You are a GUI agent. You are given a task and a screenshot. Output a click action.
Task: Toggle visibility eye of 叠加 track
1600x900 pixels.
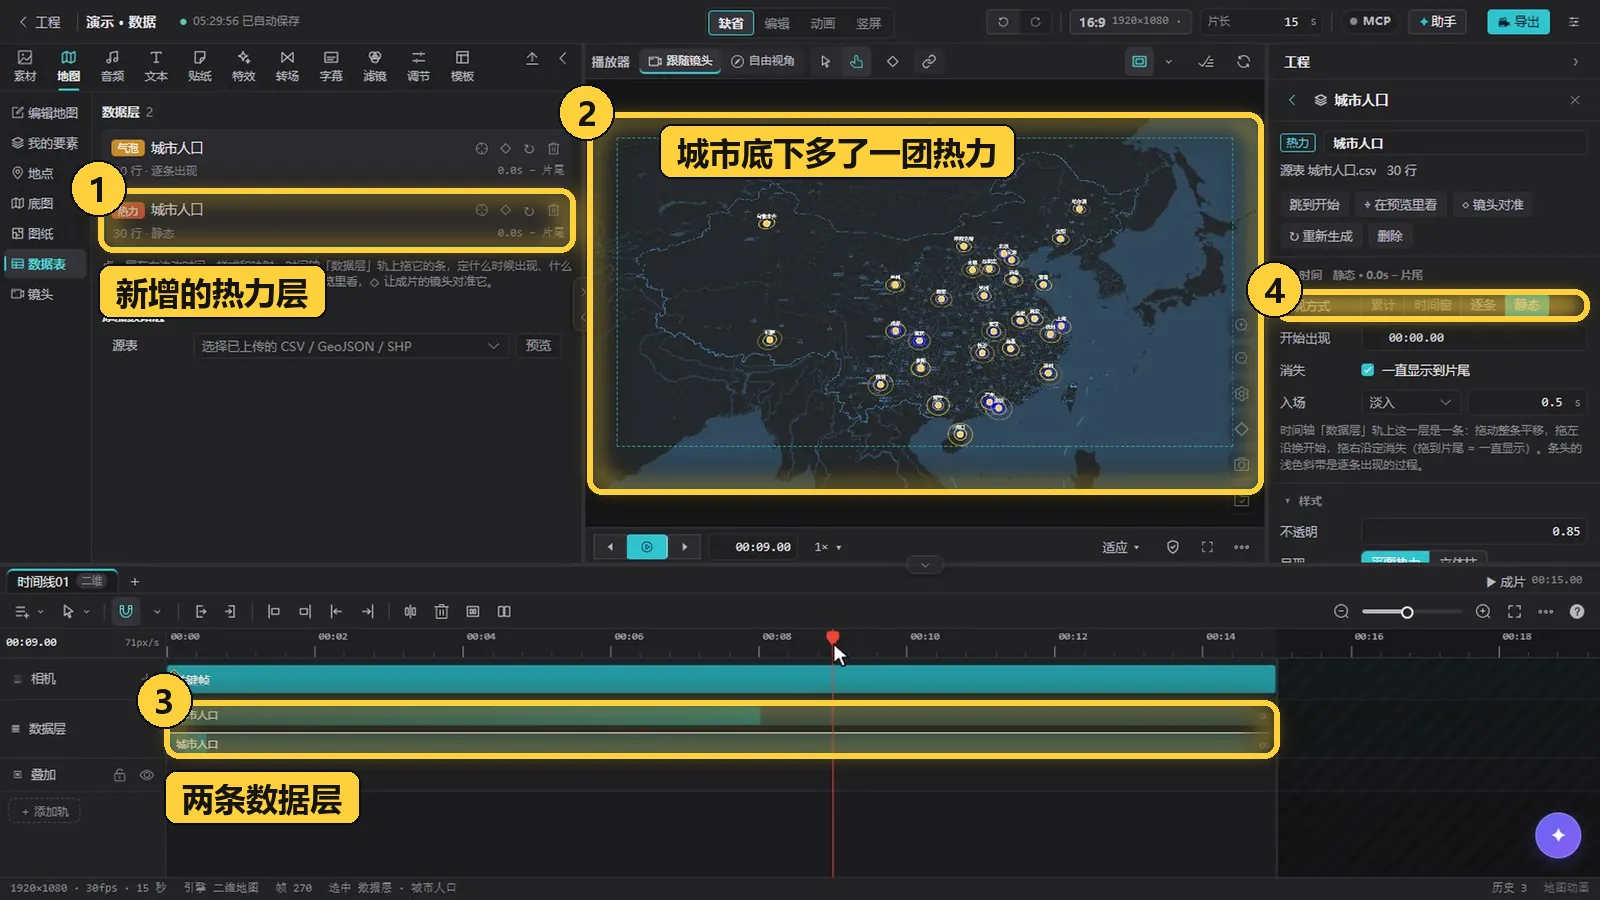tap(147, 775)
